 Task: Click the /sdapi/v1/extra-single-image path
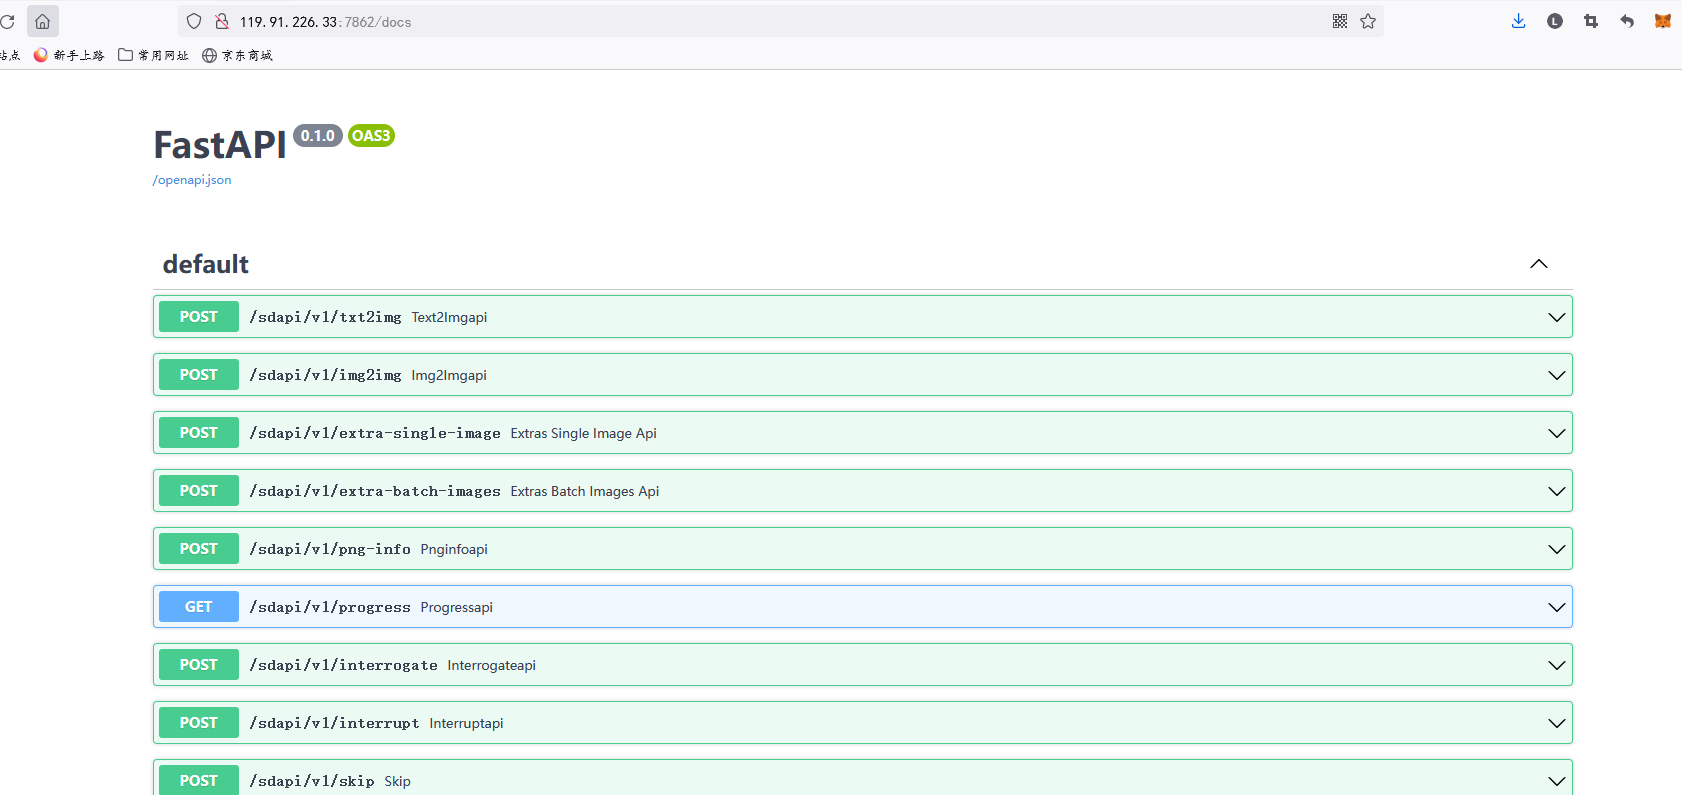click(375, 433)
